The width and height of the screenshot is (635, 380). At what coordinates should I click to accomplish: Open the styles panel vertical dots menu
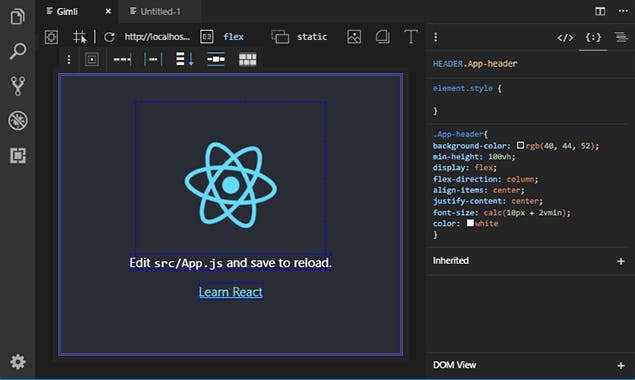436,37
